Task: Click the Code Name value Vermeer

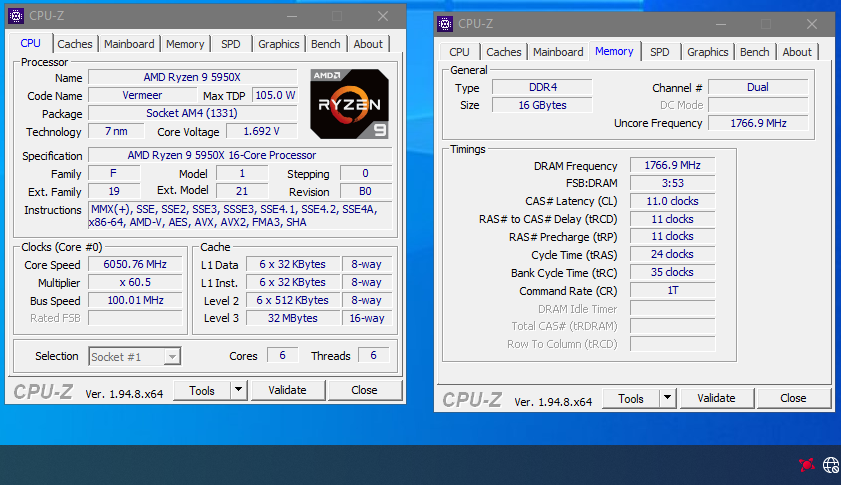Action: coord(142,95)
